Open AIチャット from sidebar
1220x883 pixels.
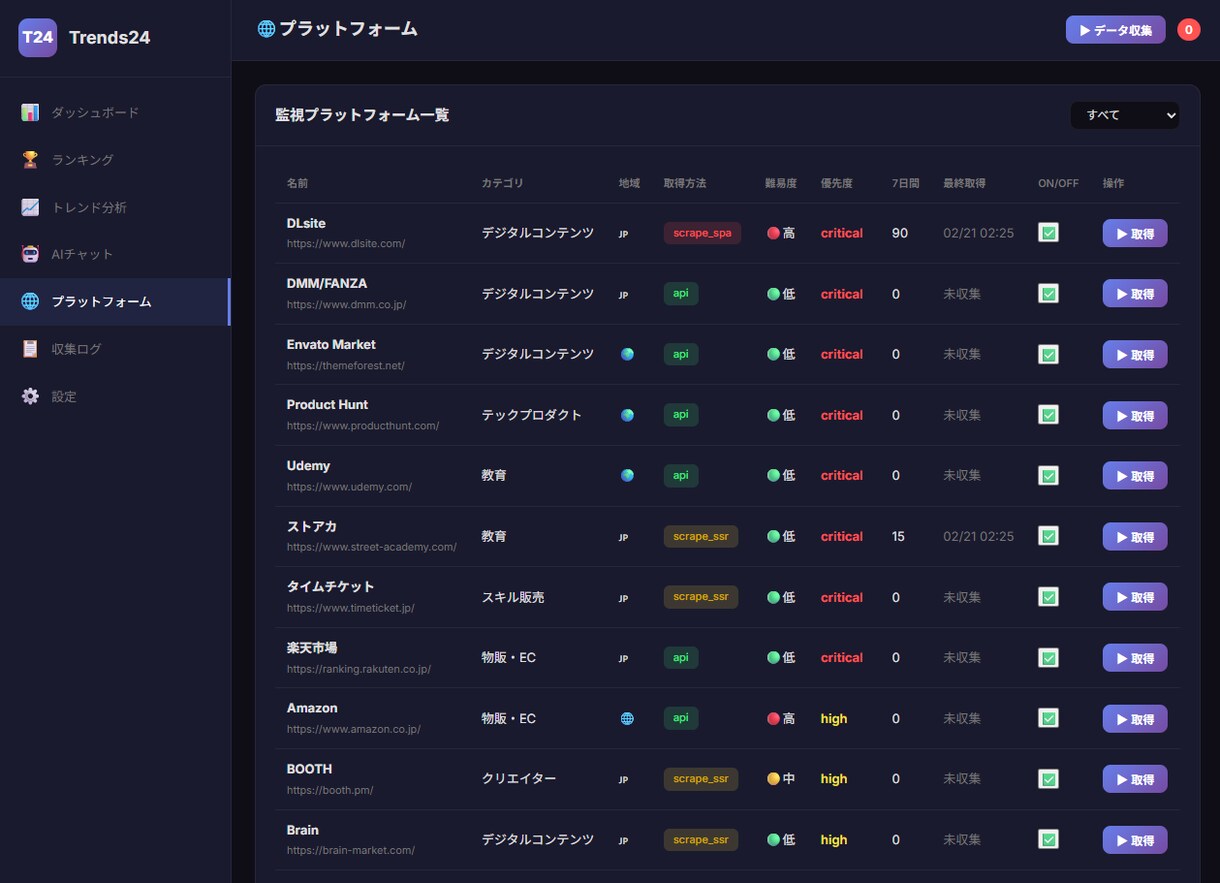115,254
